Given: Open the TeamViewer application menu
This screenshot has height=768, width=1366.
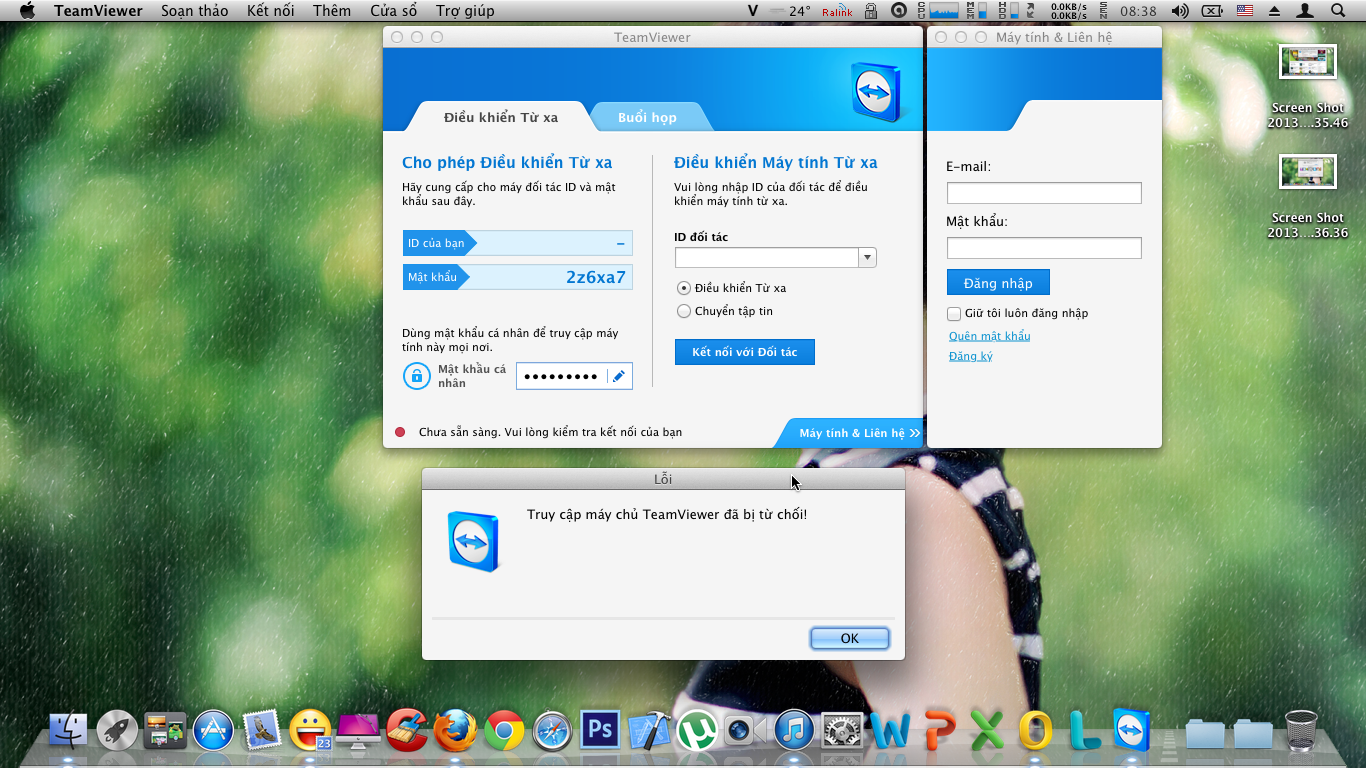Looking at the screenshot, I should (98, 11).
